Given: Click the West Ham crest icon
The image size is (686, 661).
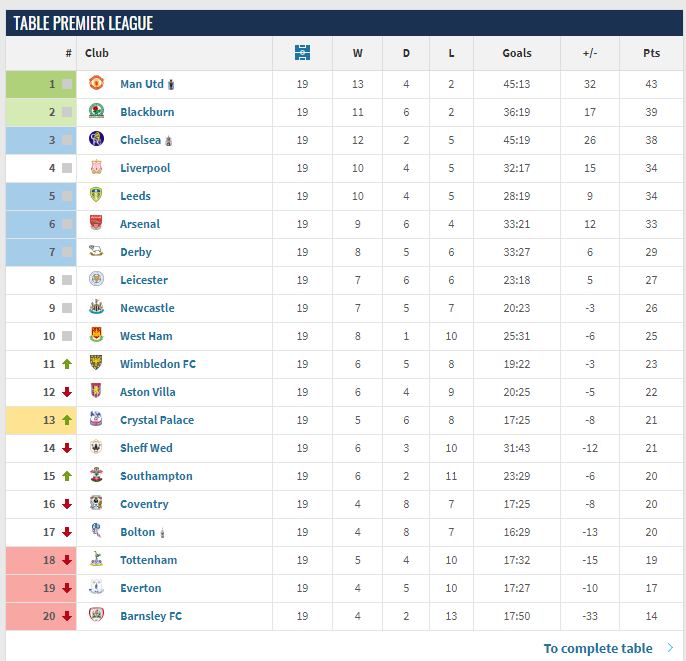Looking at the screenshot, I should coord(96,335).
